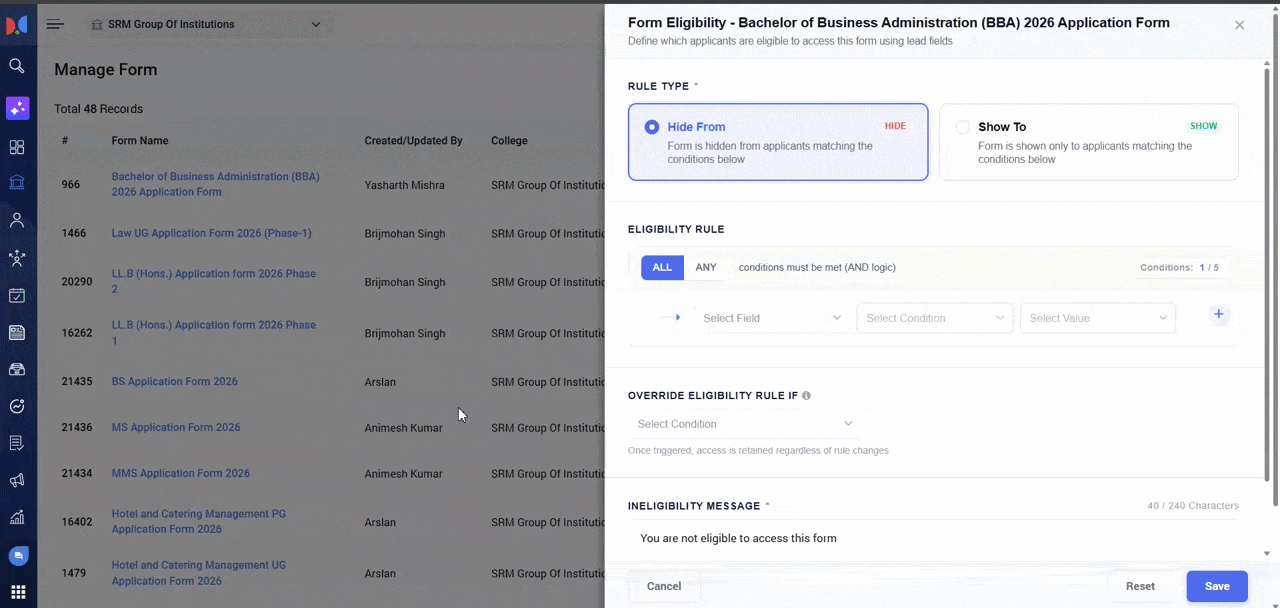The width and height of the screenshot is (1280, 608).
Task: Open the institution building icon in sidebar
Action: click(17, 183)
